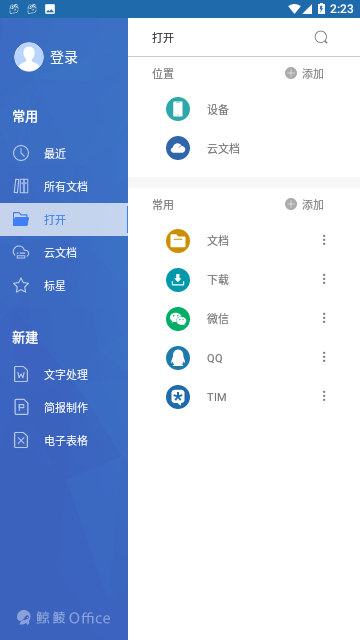The height and width of the screenshot is (640, 360).
Task: Open the 登录 login link
Action: pyautogui.click(x=64, y=58)
